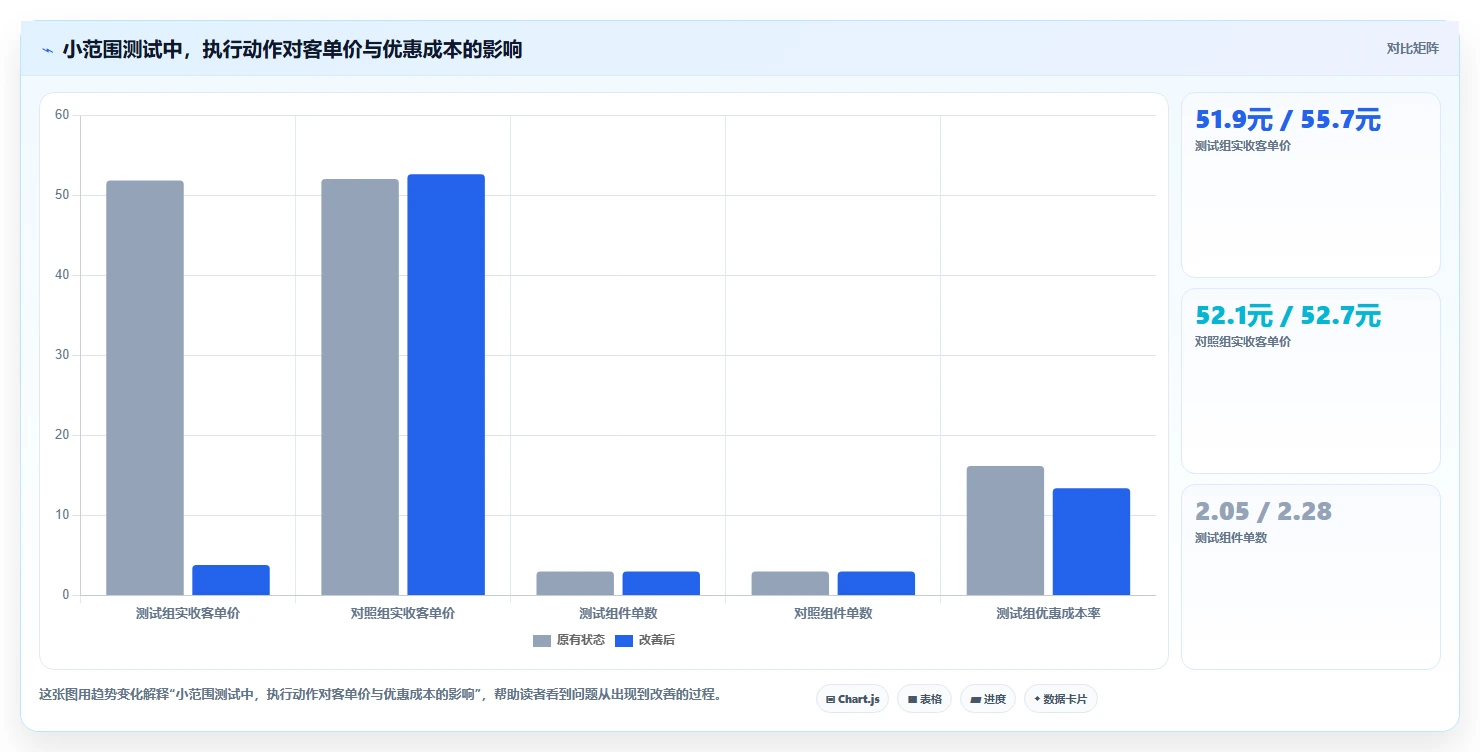This screenshot has height=752, width=1480.
Task: Toggle the 原有状态 legend item
Action: pos(568,640)
